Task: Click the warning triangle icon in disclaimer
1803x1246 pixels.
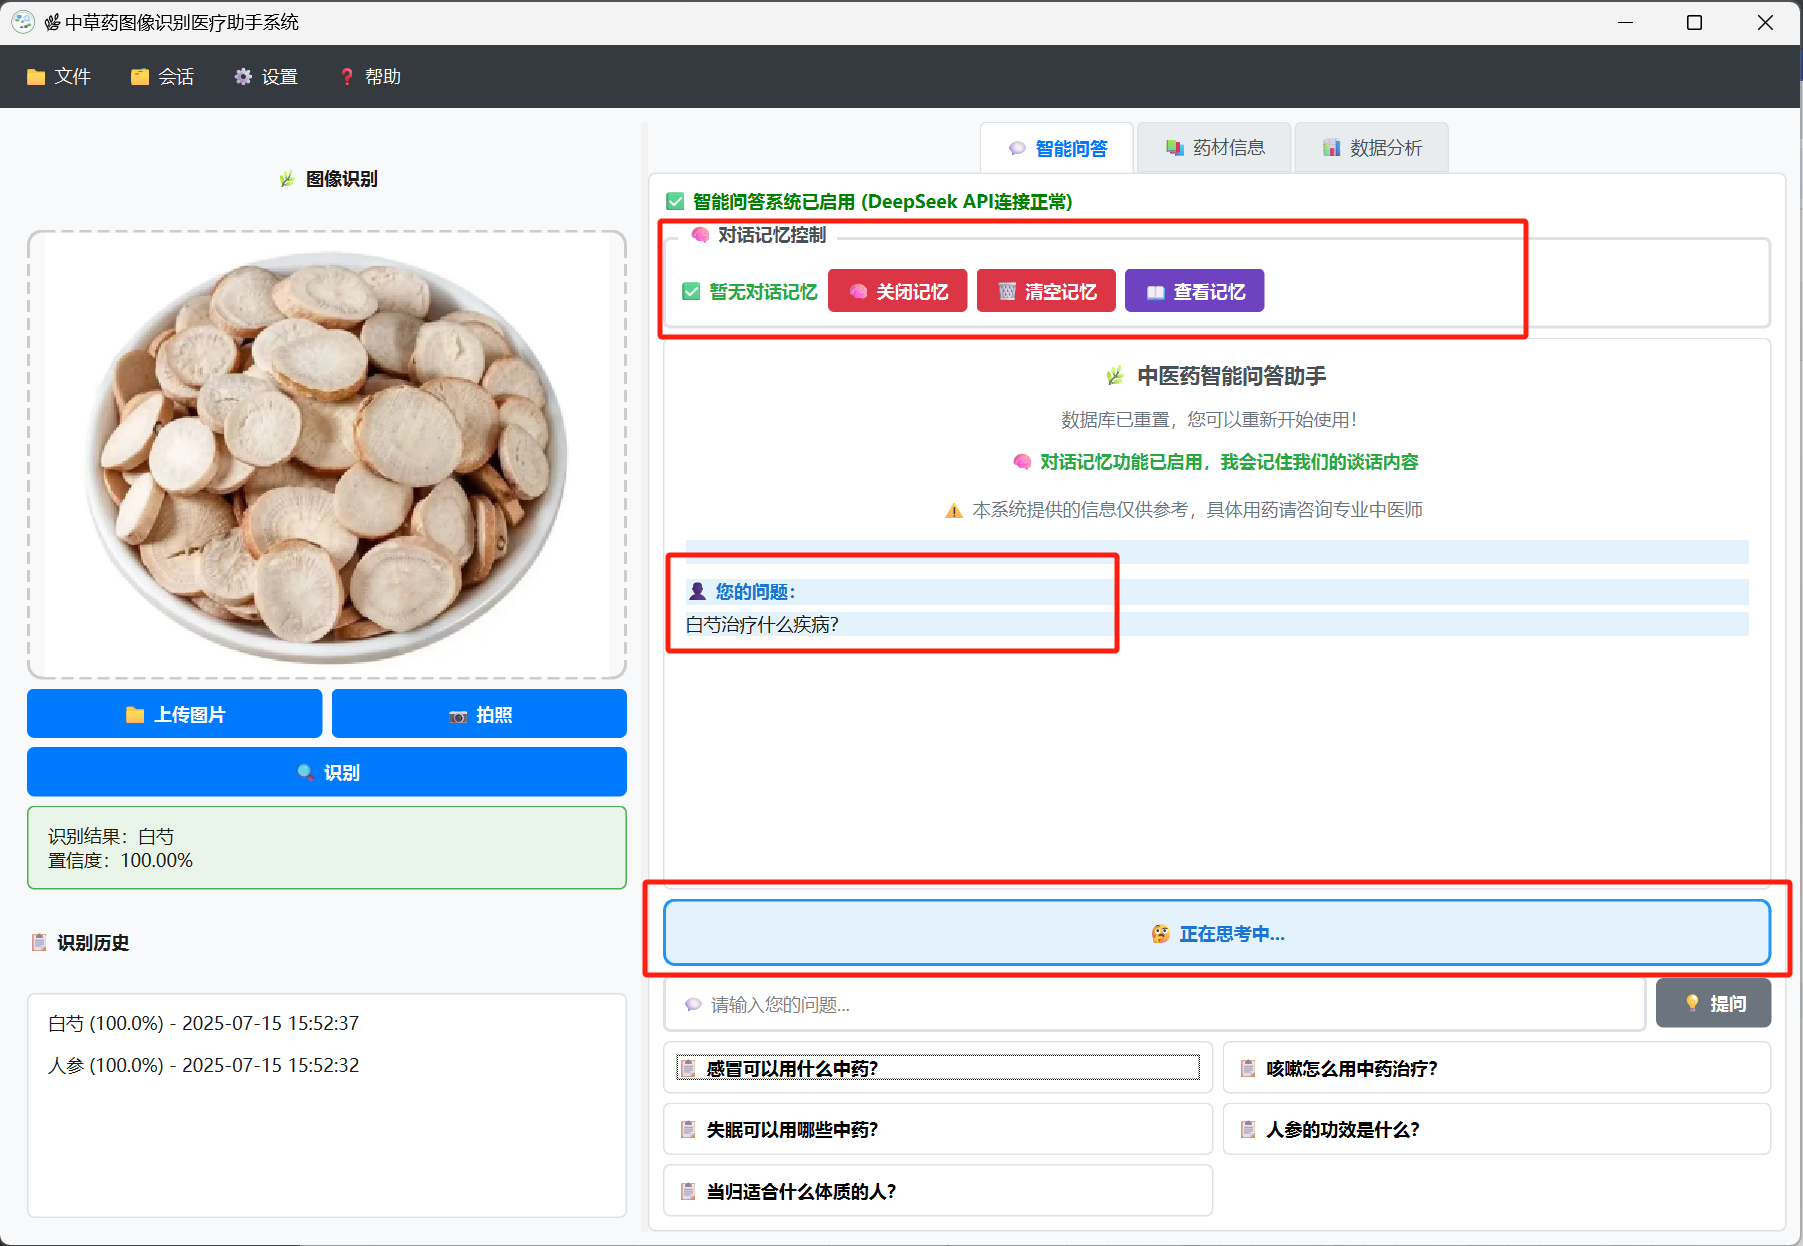Action: coord(954,510)
